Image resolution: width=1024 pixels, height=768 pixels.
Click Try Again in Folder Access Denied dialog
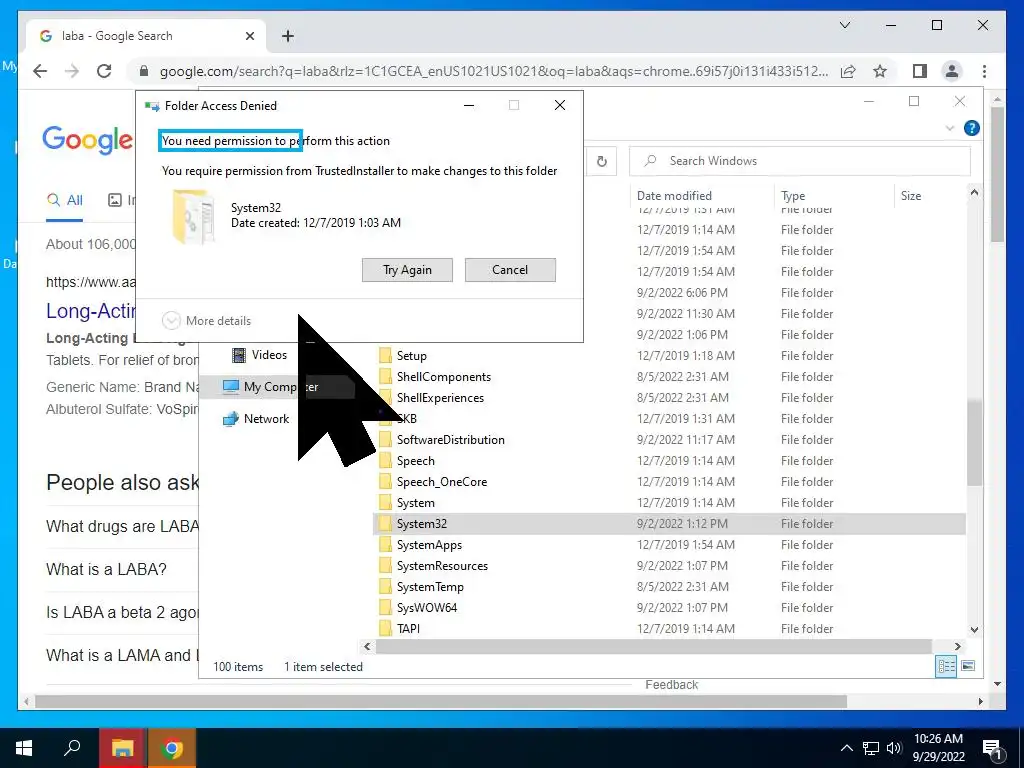pos(407,270)
